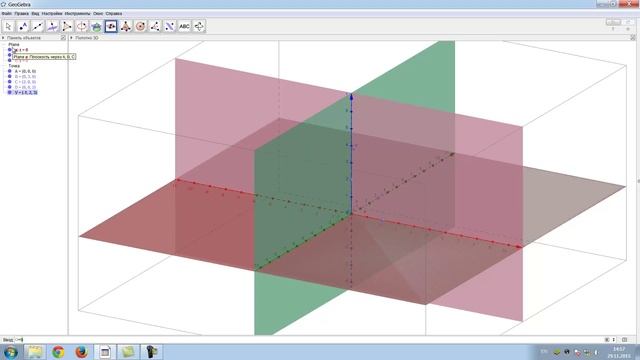Image resolution: width=640 pixels, height=360 pixels.
Task: Open the Файл menu
Action: pos(7,13)
